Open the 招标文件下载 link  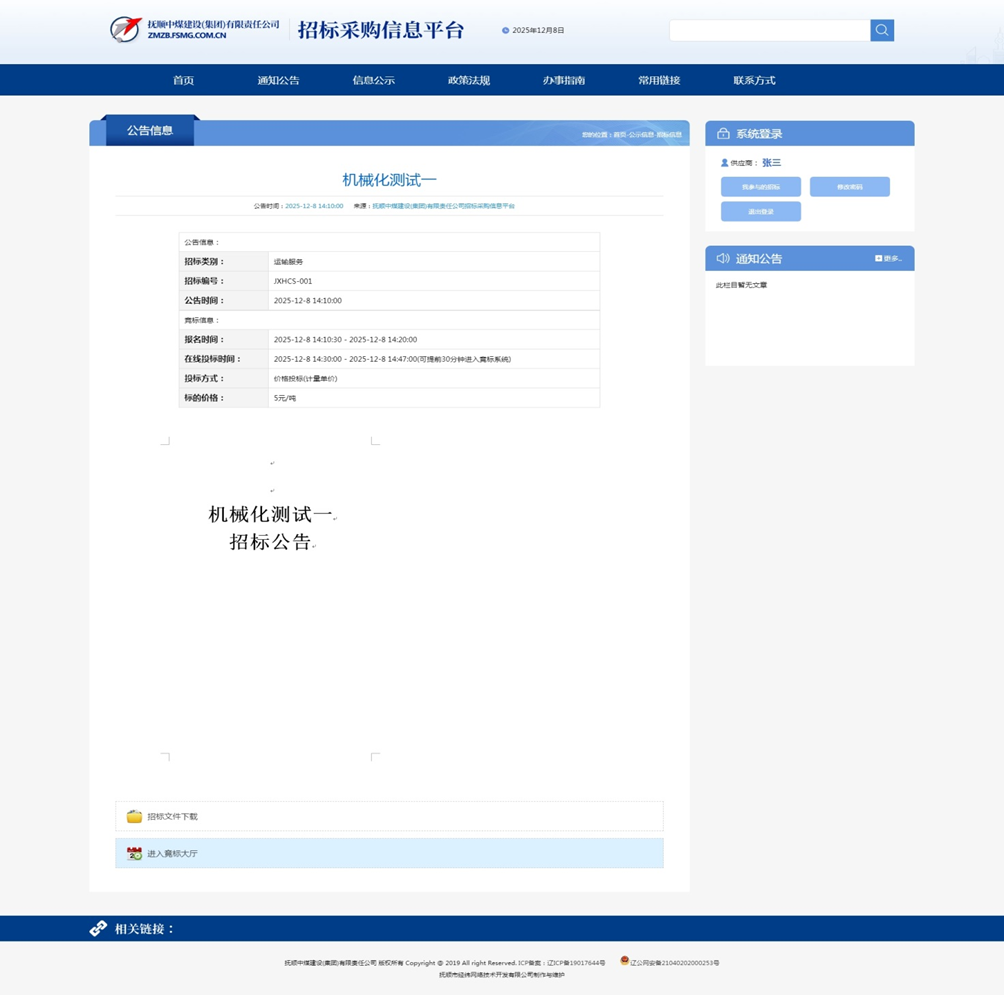(172, 816)
